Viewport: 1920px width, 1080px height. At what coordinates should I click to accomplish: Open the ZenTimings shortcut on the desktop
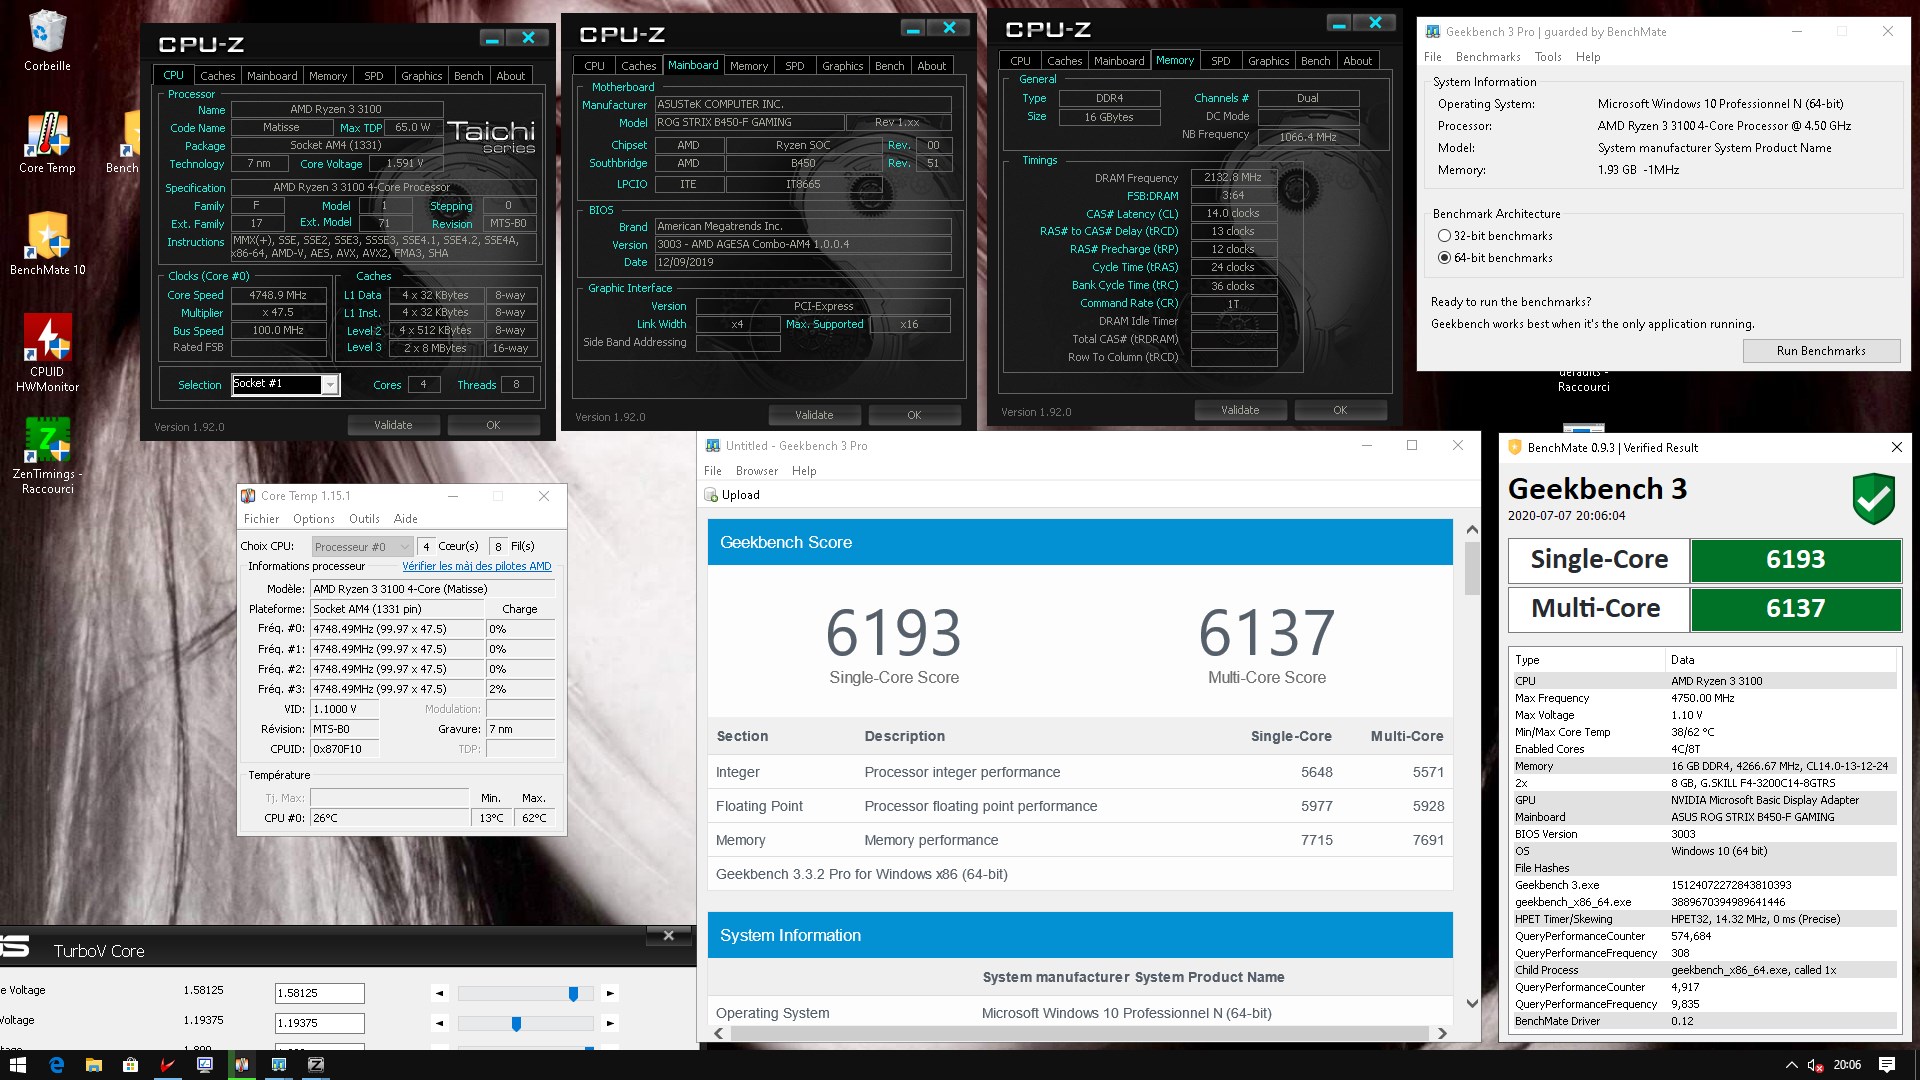pyautogui.click(x=47, y=455)
